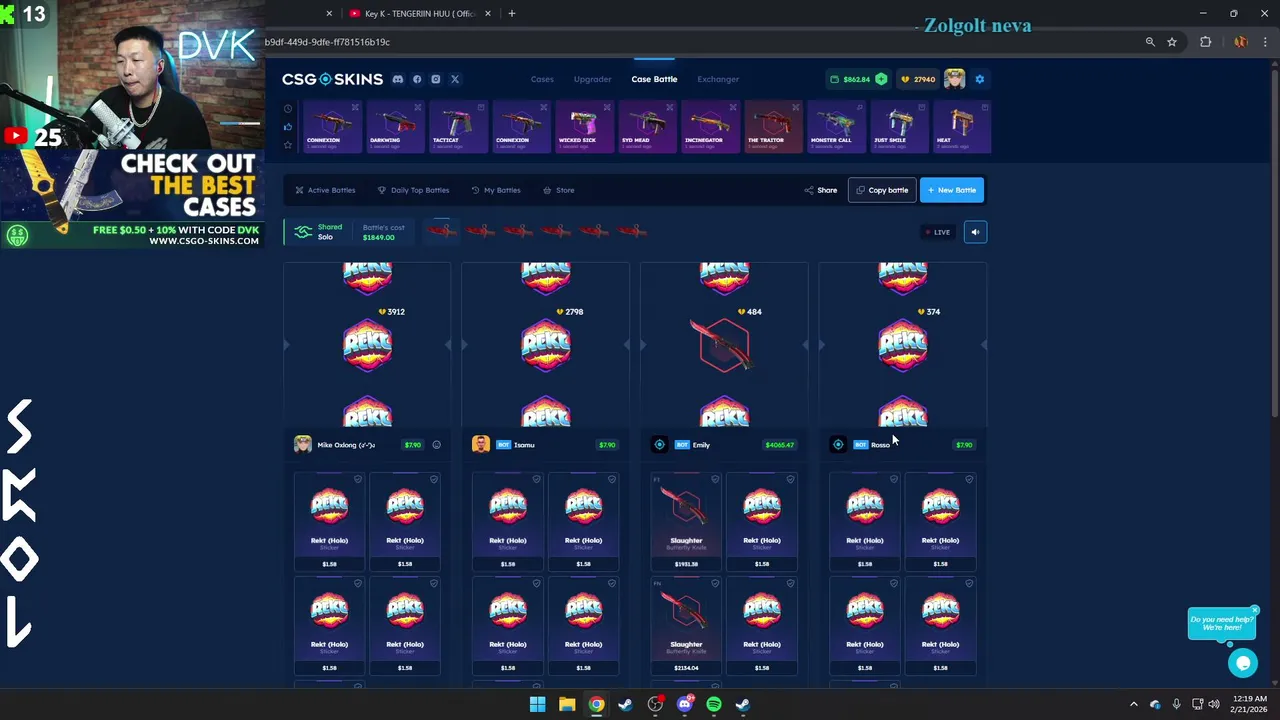Open the Discord link beside the CSGO-Skins logo

pos(398,79)
